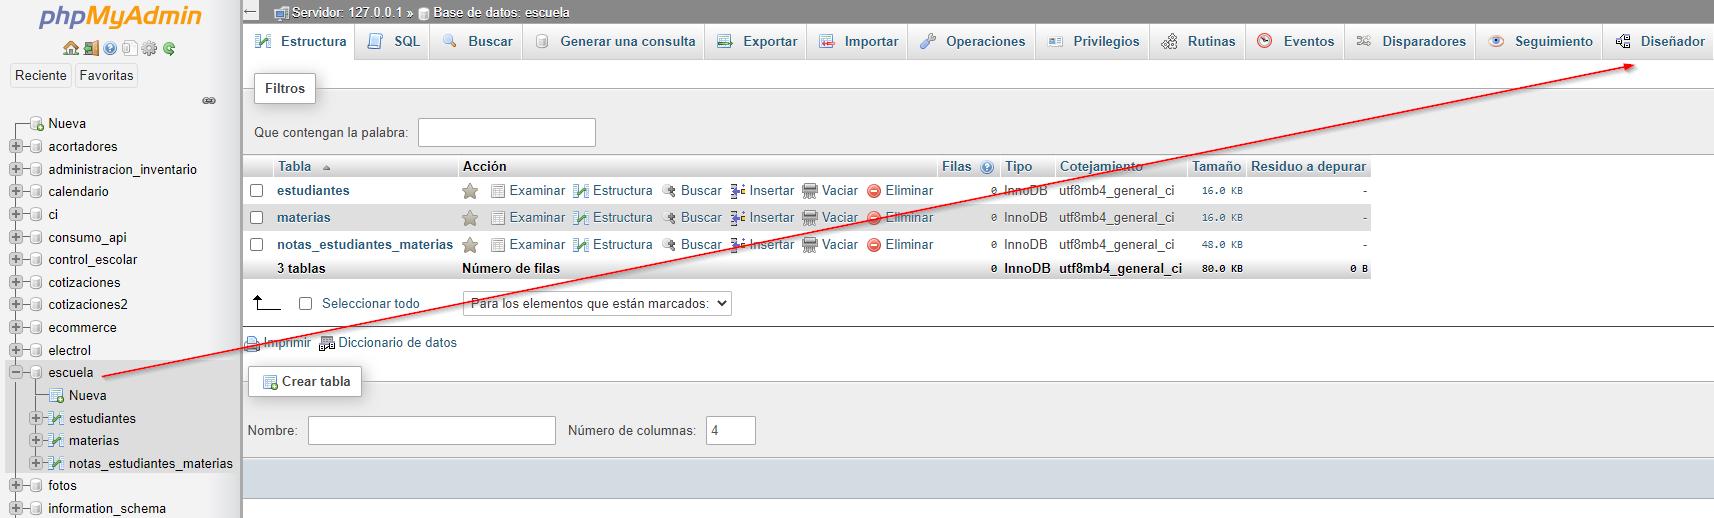
Task: Click the Diseñador tab icon
Action: tap(1623, 41)
